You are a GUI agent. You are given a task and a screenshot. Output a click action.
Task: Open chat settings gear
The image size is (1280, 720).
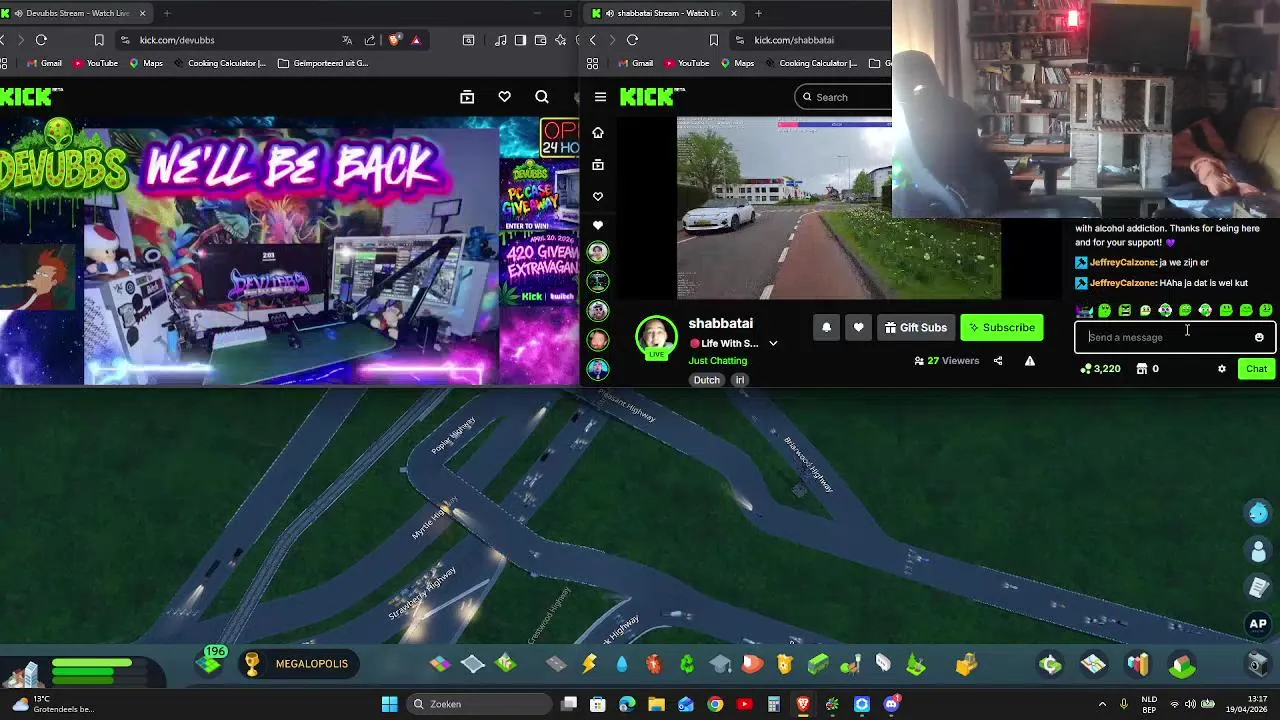[1221, 369]
